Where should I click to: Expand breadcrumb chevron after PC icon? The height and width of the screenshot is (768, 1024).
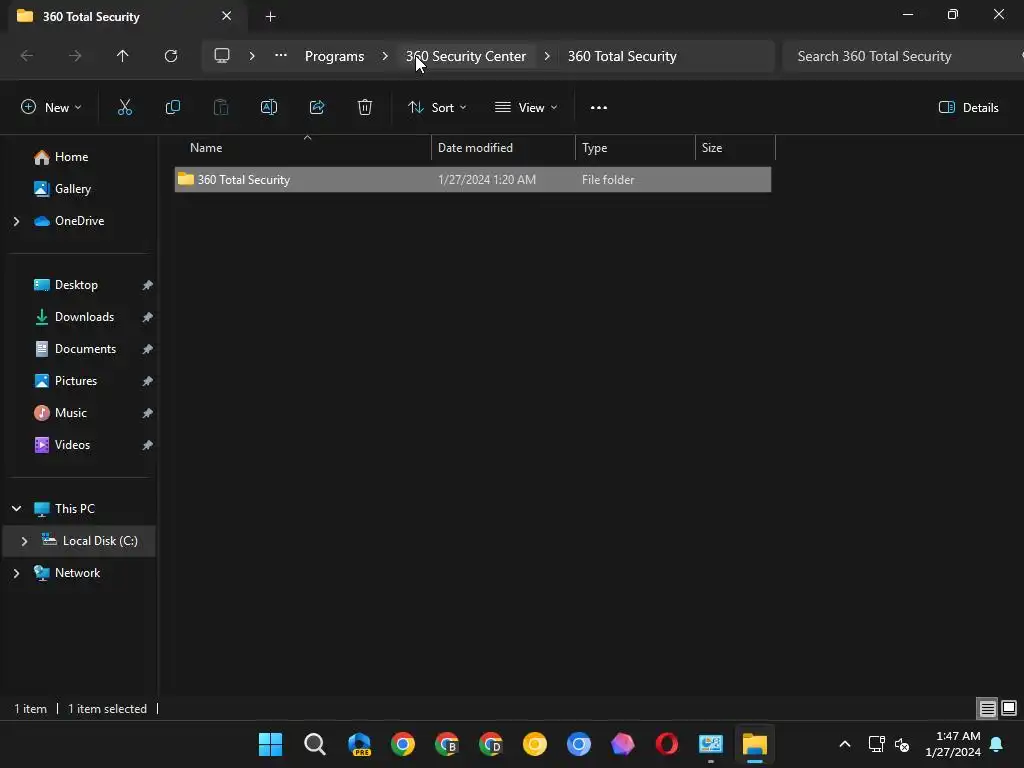252,56
